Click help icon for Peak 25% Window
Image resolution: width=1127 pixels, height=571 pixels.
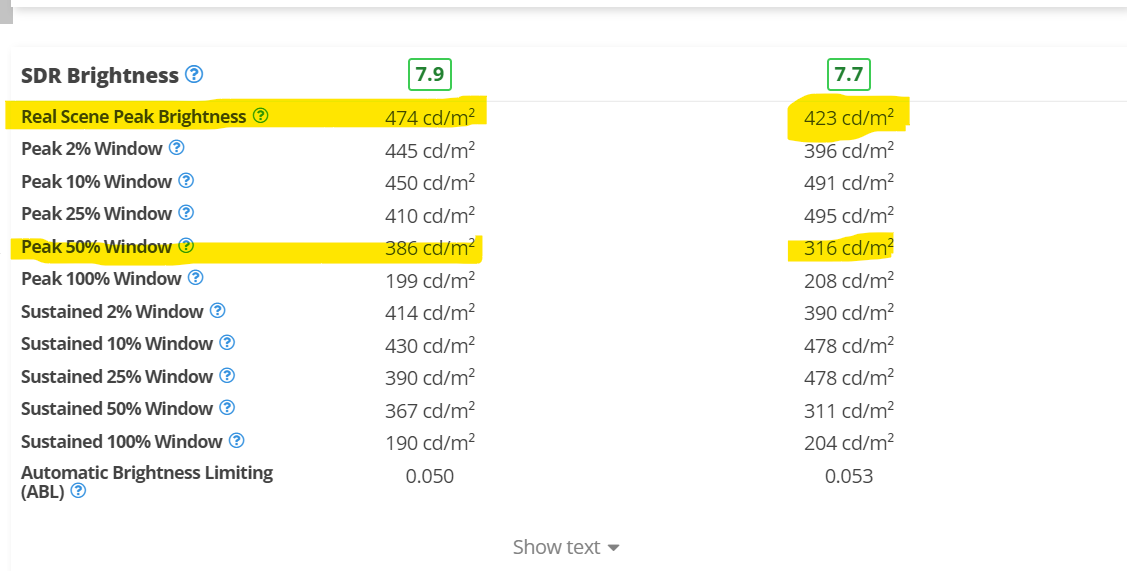186,213
